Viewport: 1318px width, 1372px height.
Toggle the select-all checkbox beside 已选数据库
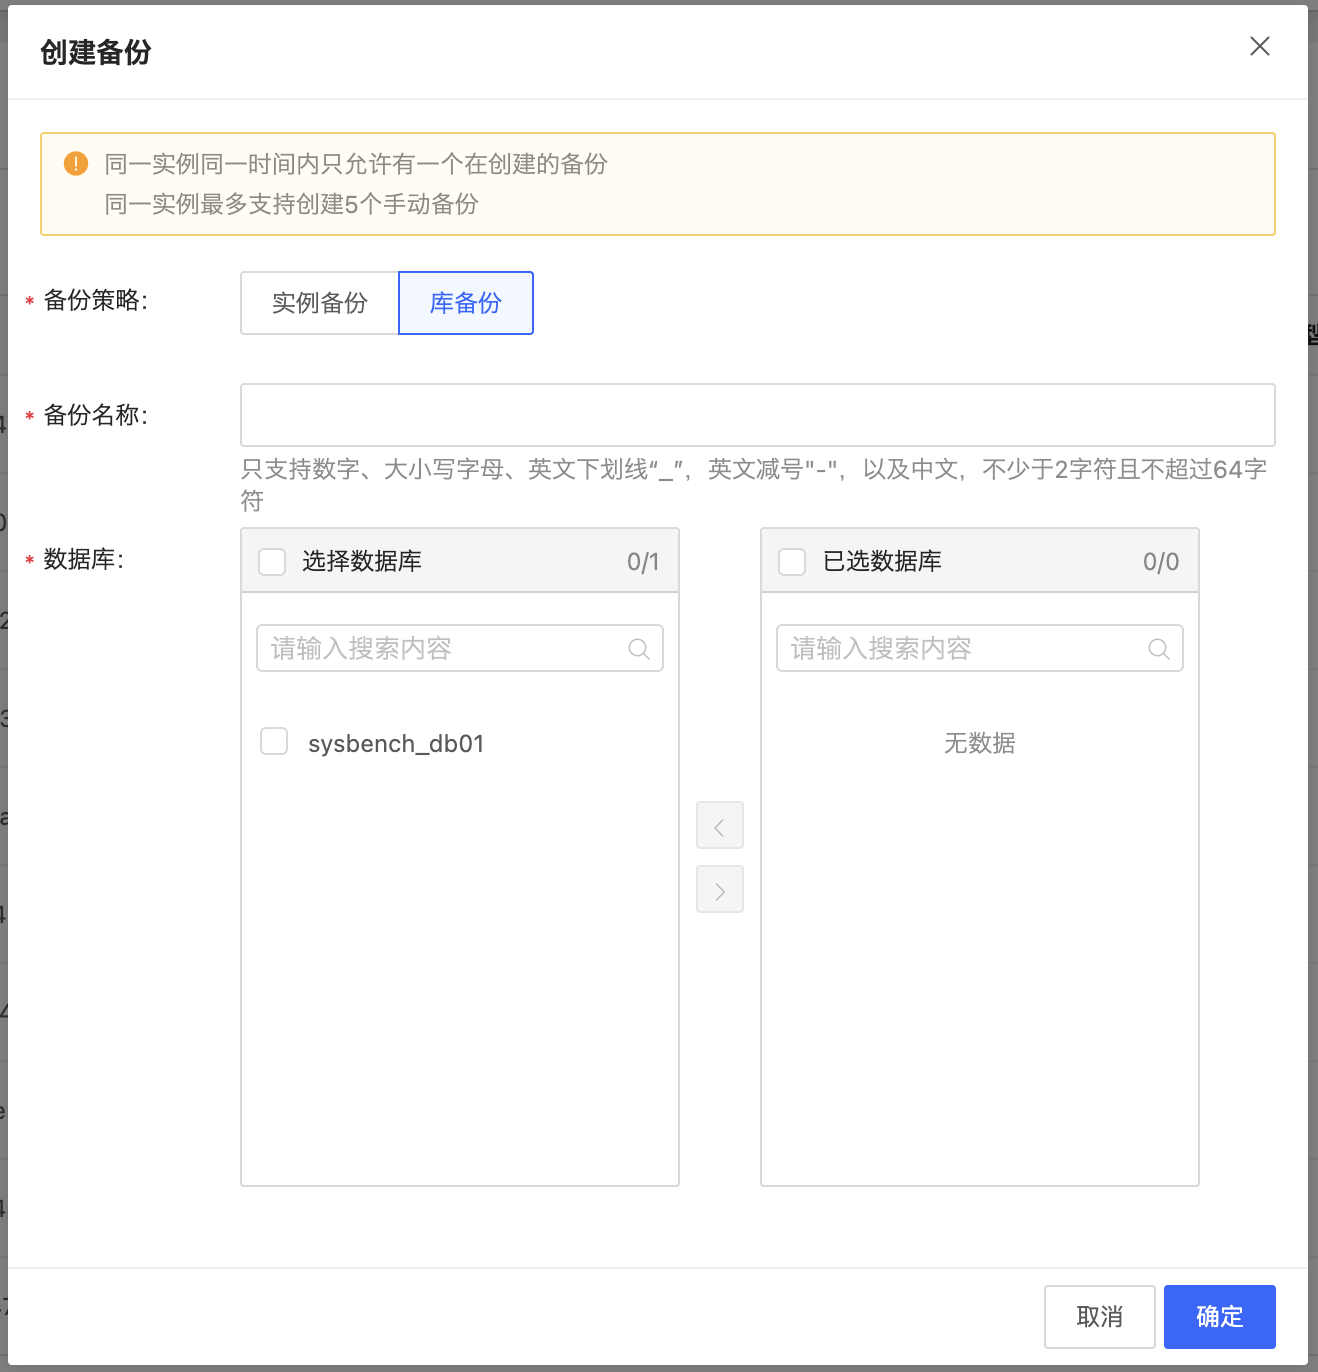791,561
